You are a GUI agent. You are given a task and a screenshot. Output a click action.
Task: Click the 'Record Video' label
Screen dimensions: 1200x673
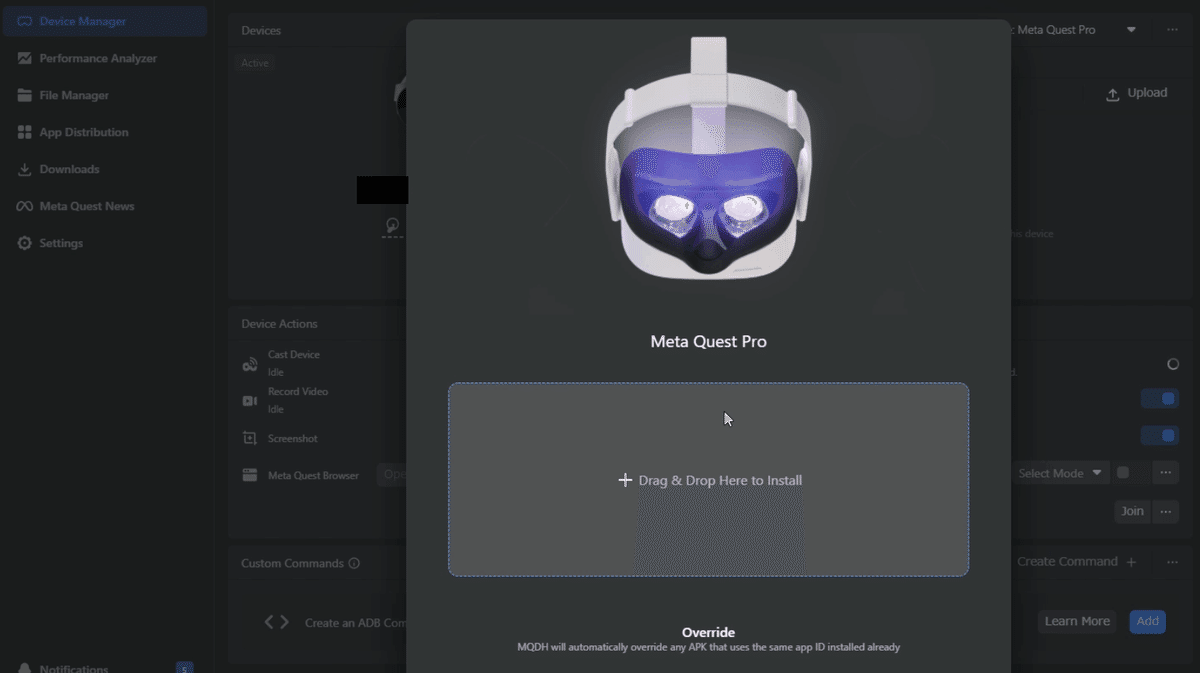298,392
